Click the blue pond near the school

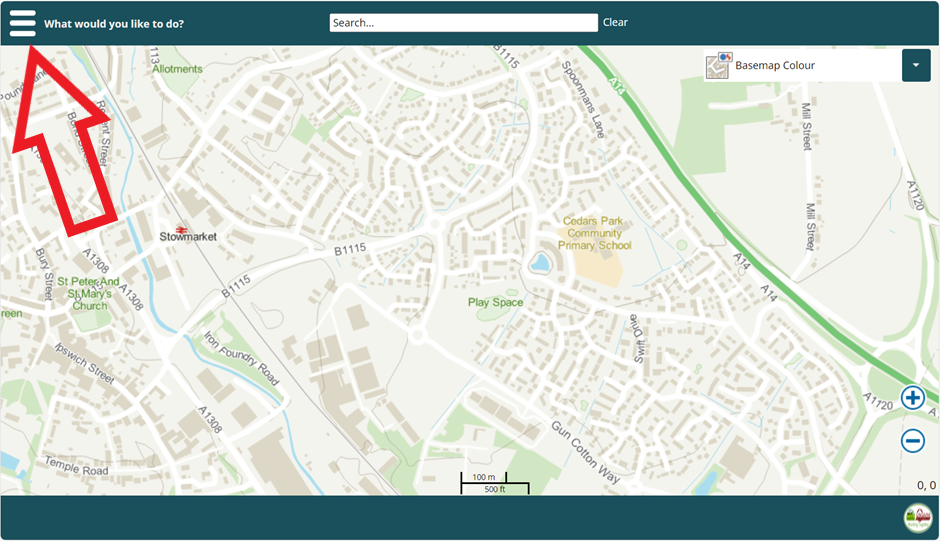coord(540,264)
